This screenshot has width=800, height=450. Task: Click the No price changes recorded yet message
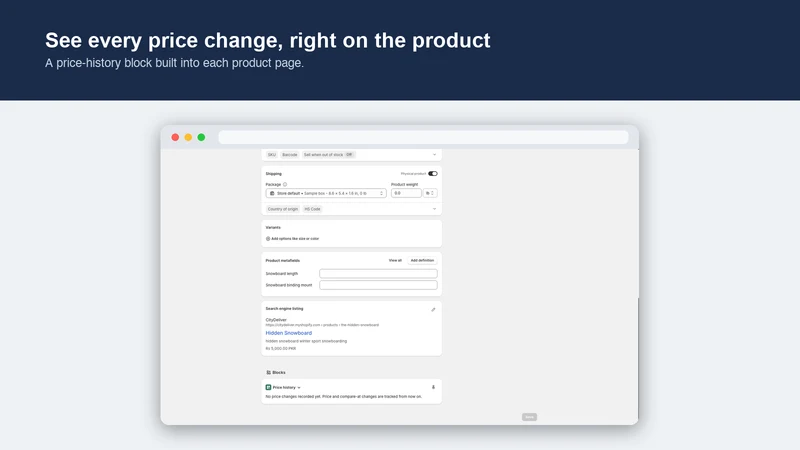tap(344, 396)
